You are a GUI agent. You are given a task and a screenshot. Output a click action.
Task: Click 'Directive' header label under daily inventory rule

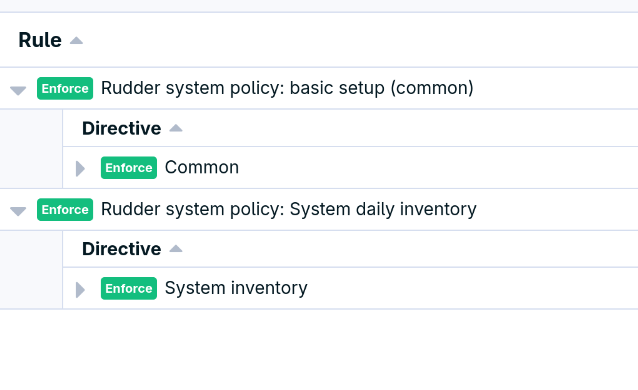(x=121, y=249)
